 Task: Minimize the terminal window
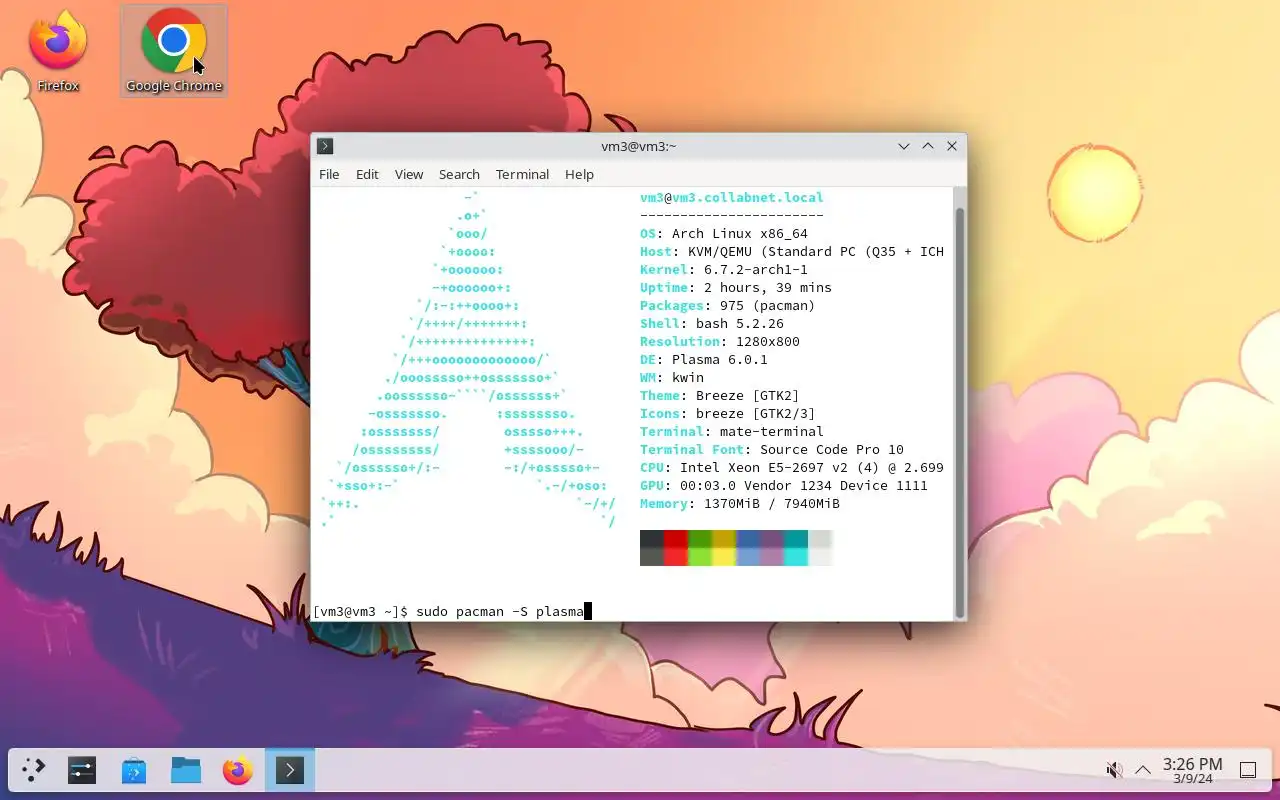click(x=904, y=146)
